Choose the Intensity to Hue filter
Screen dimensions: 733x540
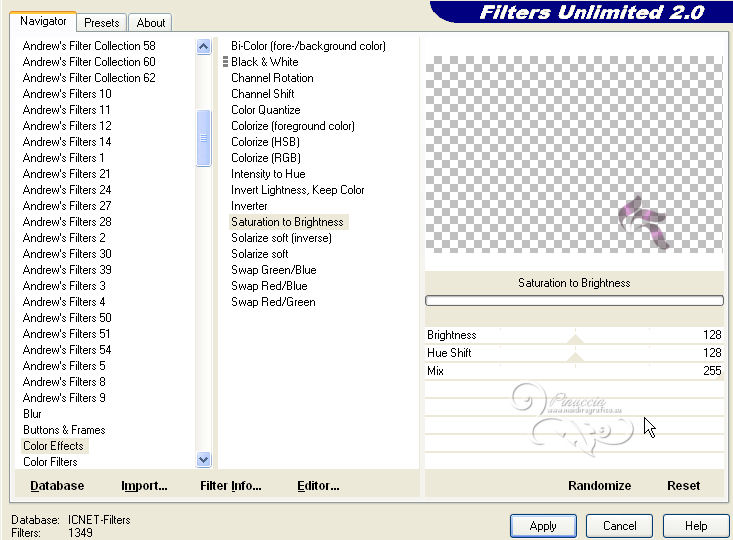pos(268,174)
